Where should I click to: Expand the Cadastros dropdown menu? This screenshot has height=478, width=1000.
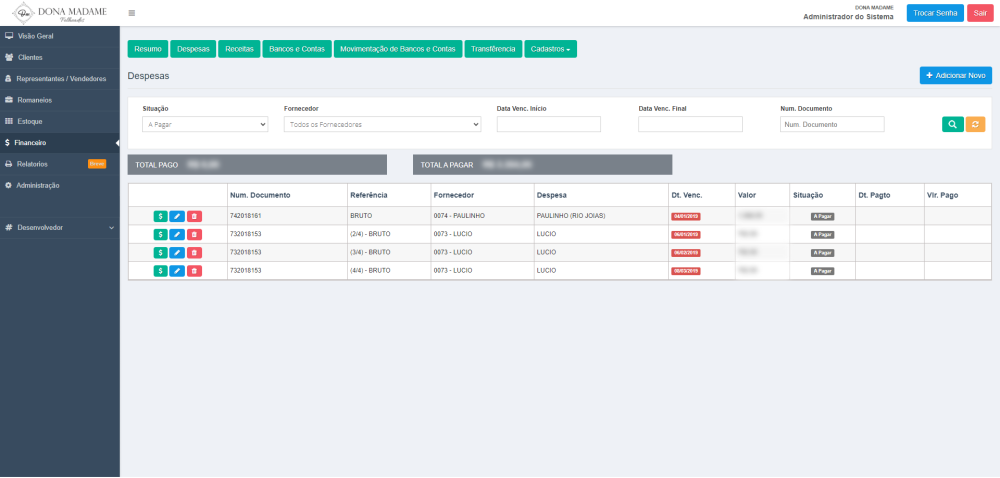pos(550,49)
